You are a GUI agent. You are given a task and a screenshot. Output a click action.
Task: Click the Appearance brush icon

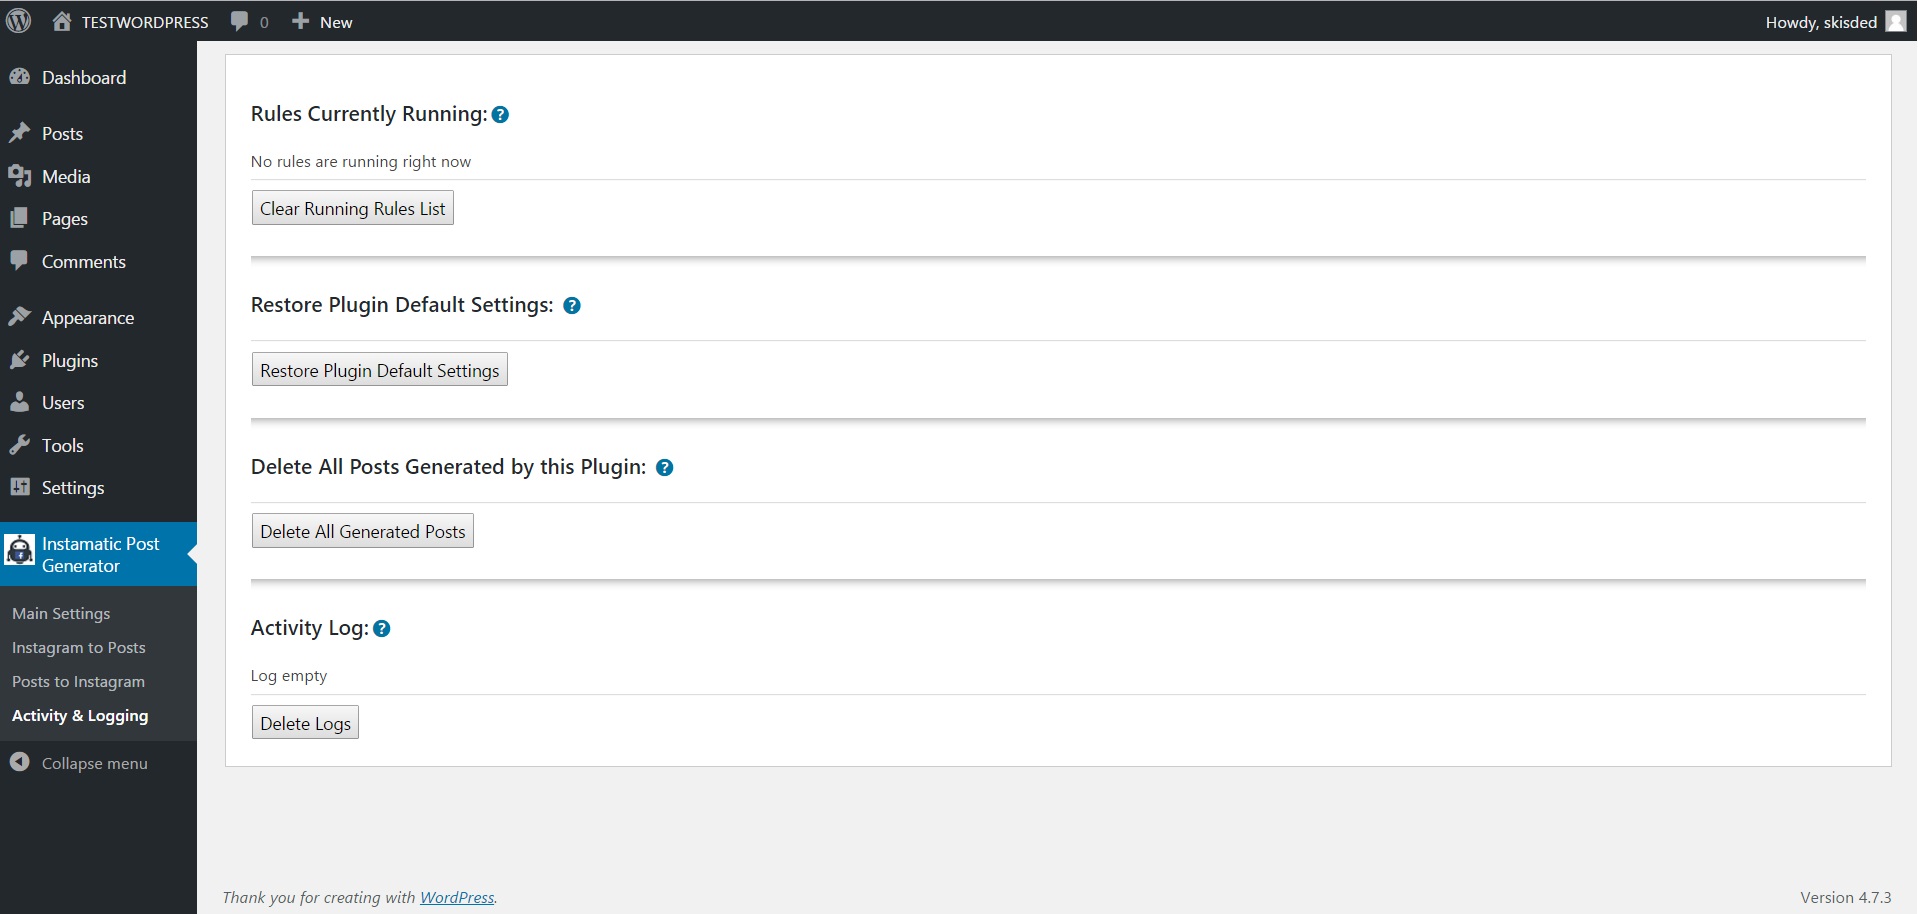21,316
